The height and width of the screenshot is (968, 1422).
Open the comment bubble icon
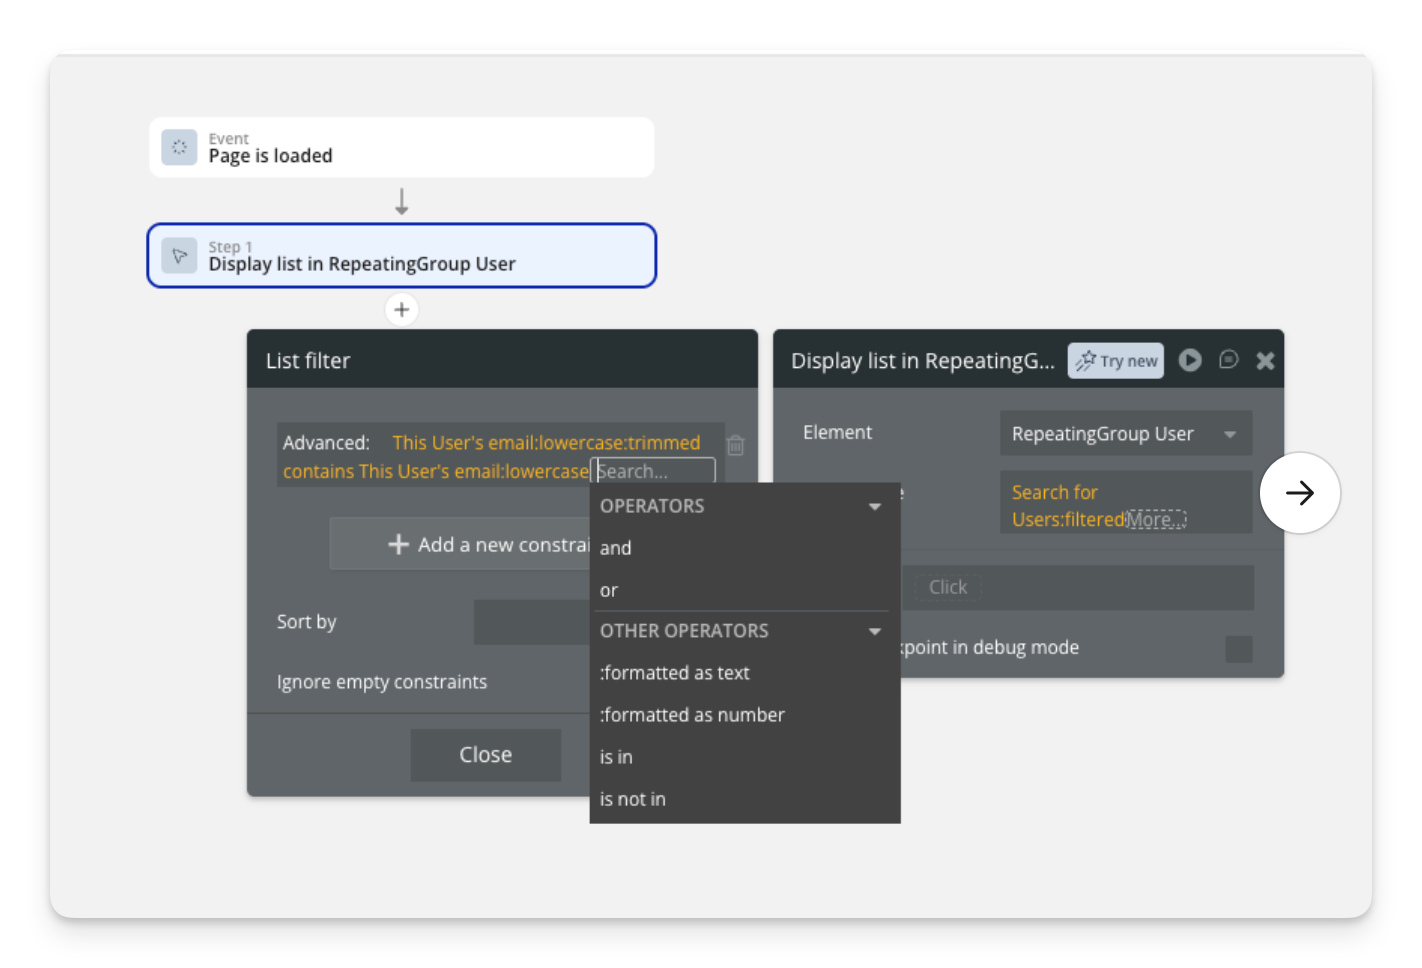click(x=1229, y=360)
